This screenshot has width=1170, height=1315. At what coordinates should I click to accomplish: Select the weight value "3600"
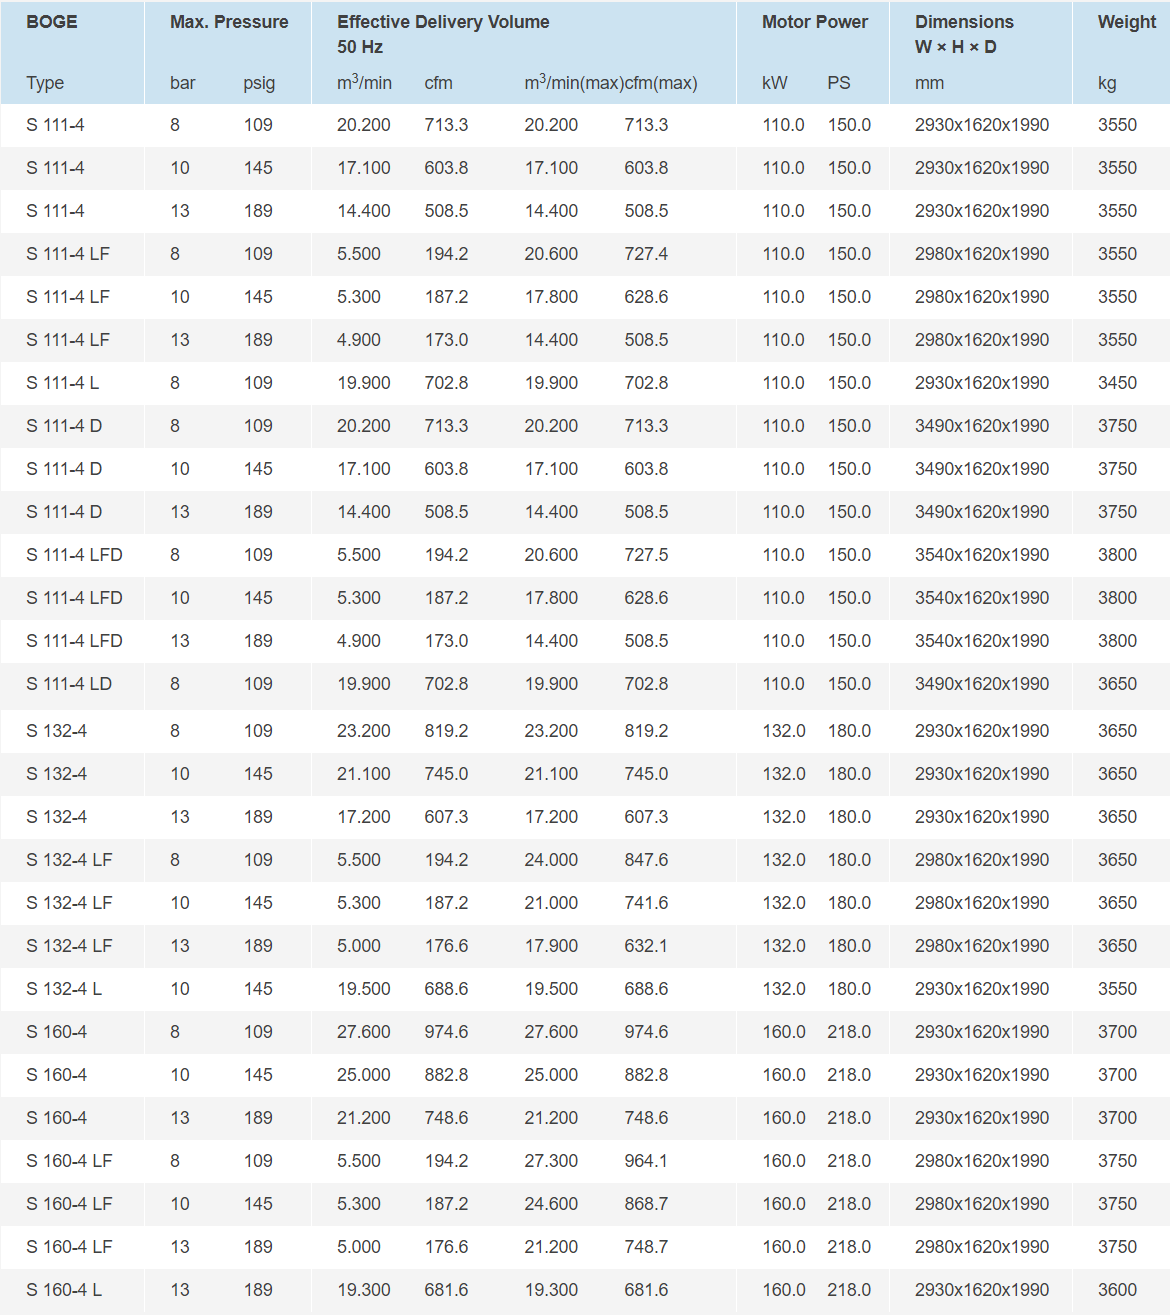(x=1117, y=1290)
